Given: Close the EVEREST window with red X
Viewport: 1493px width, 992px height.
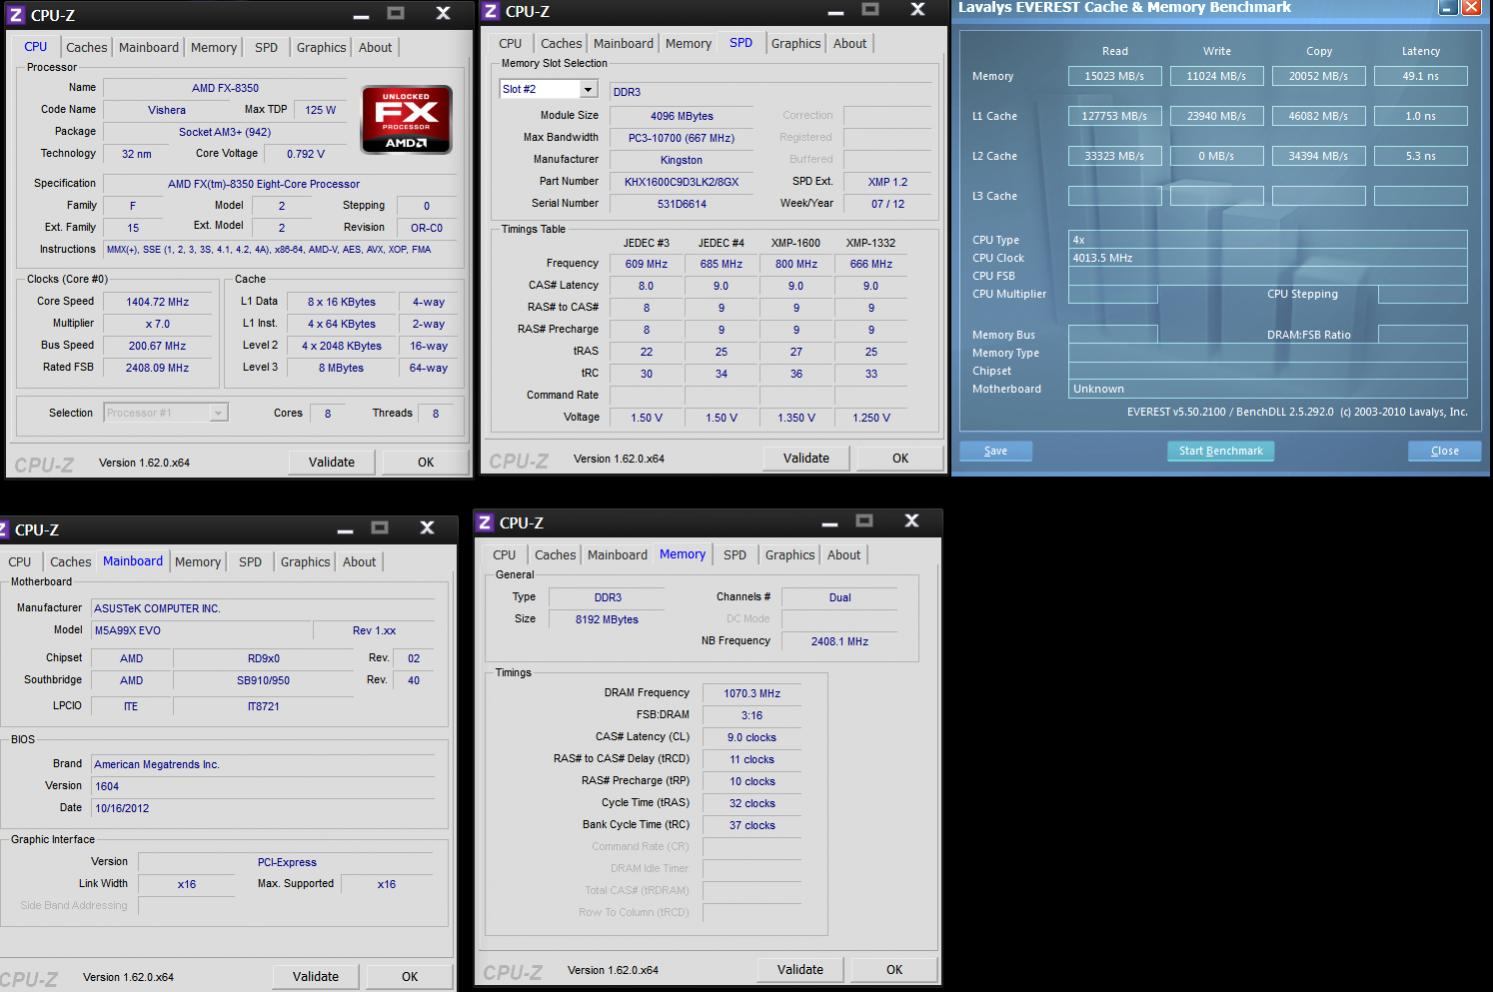Looking at the screenshot, I should click(x=1471, y=8).
